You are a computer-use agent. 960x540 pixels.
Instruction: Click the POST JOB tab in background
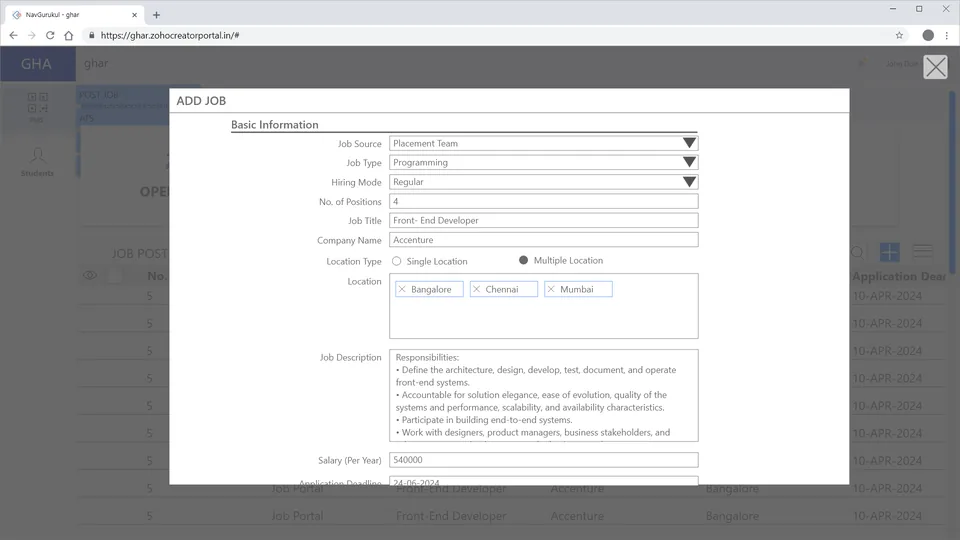(99, 95)
